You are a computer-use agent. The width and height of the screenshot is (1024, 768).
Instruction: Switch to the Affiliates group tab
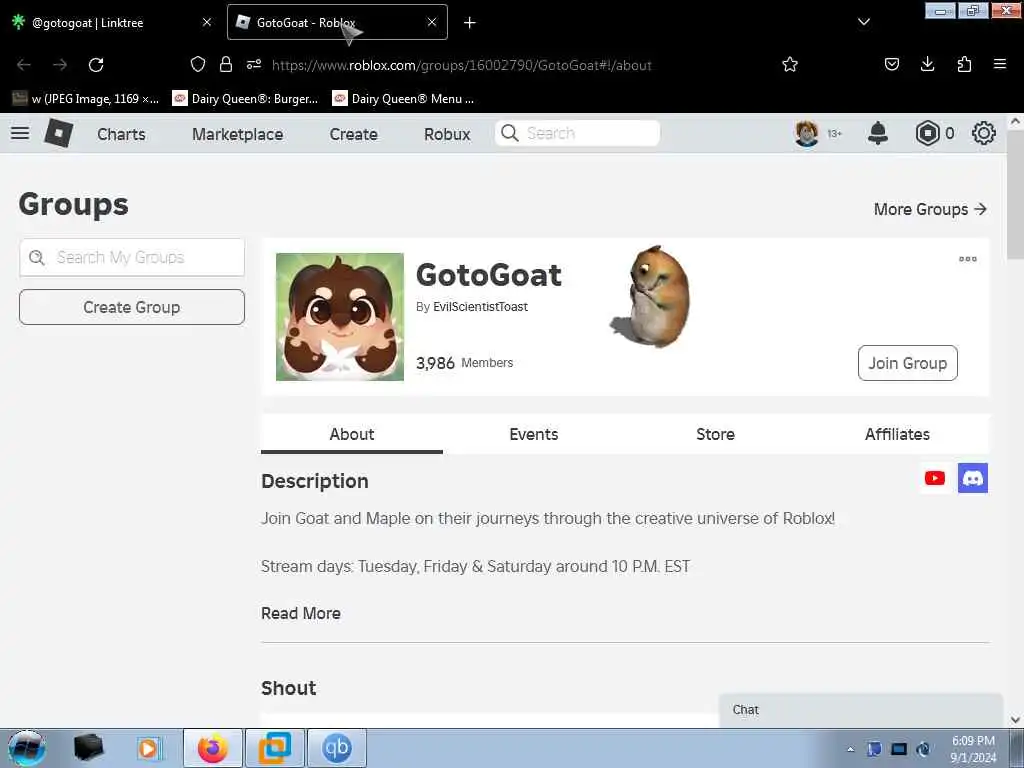(897, 434)
